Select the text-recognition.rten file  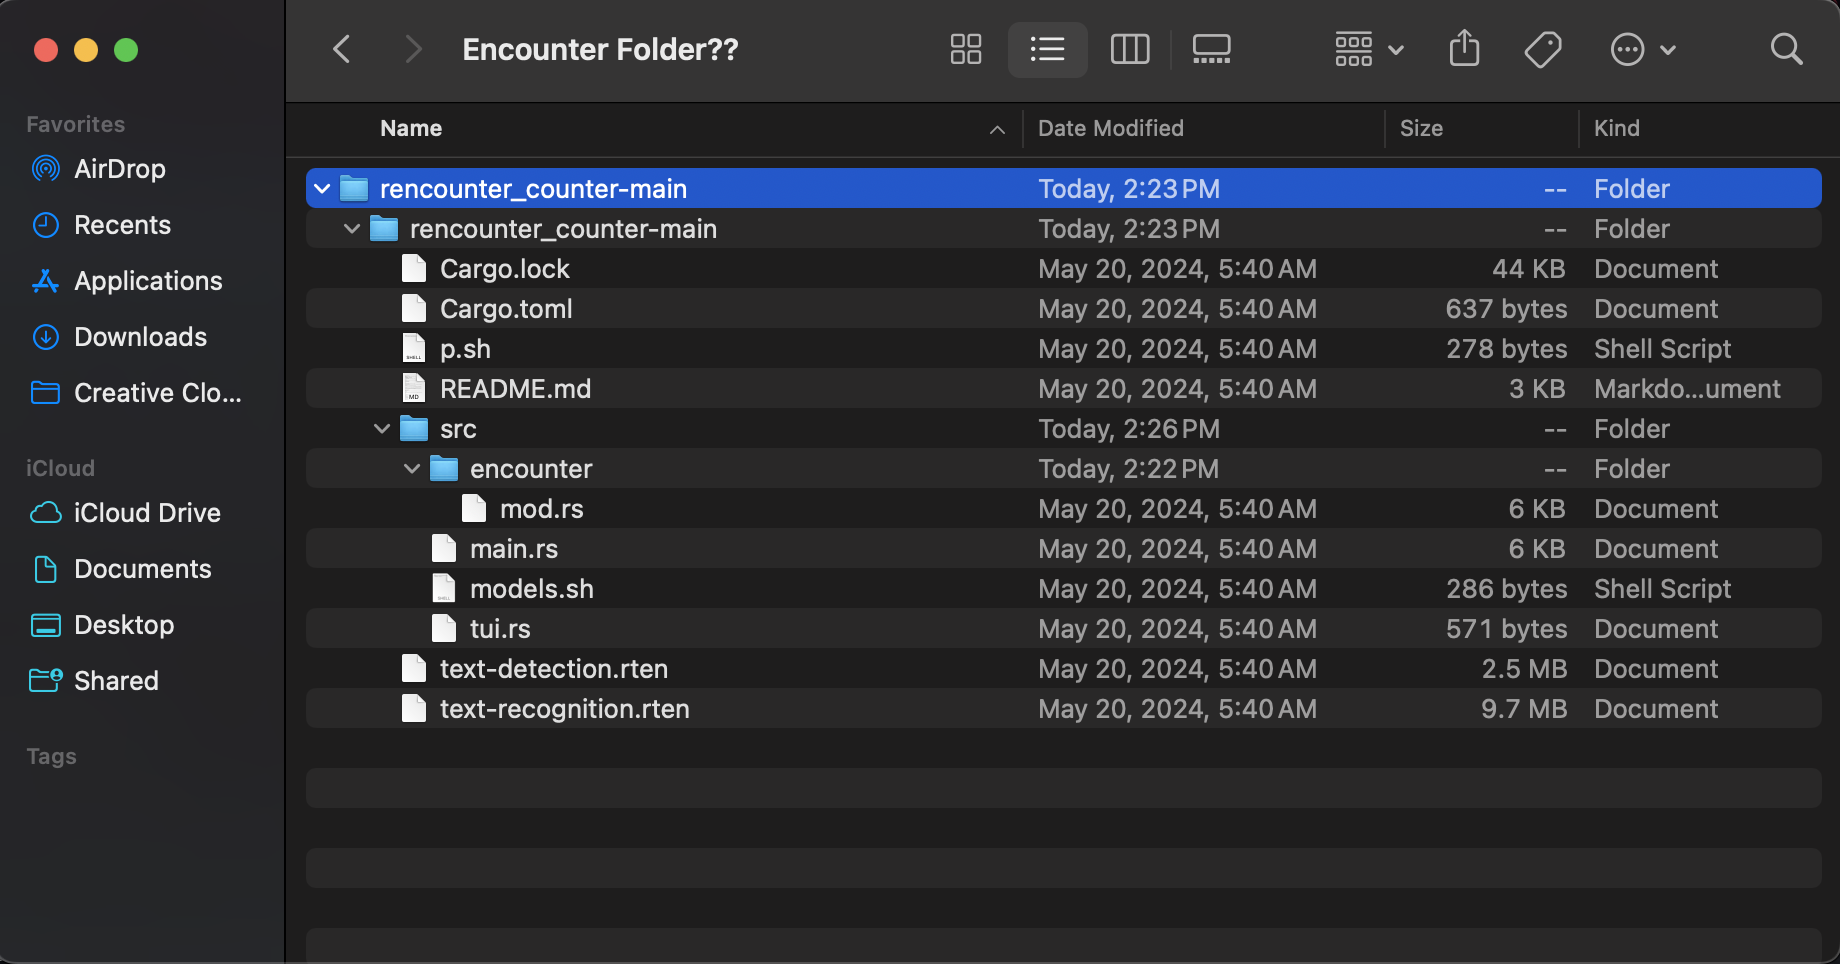pyautogui.click(x=1063, y=709)
